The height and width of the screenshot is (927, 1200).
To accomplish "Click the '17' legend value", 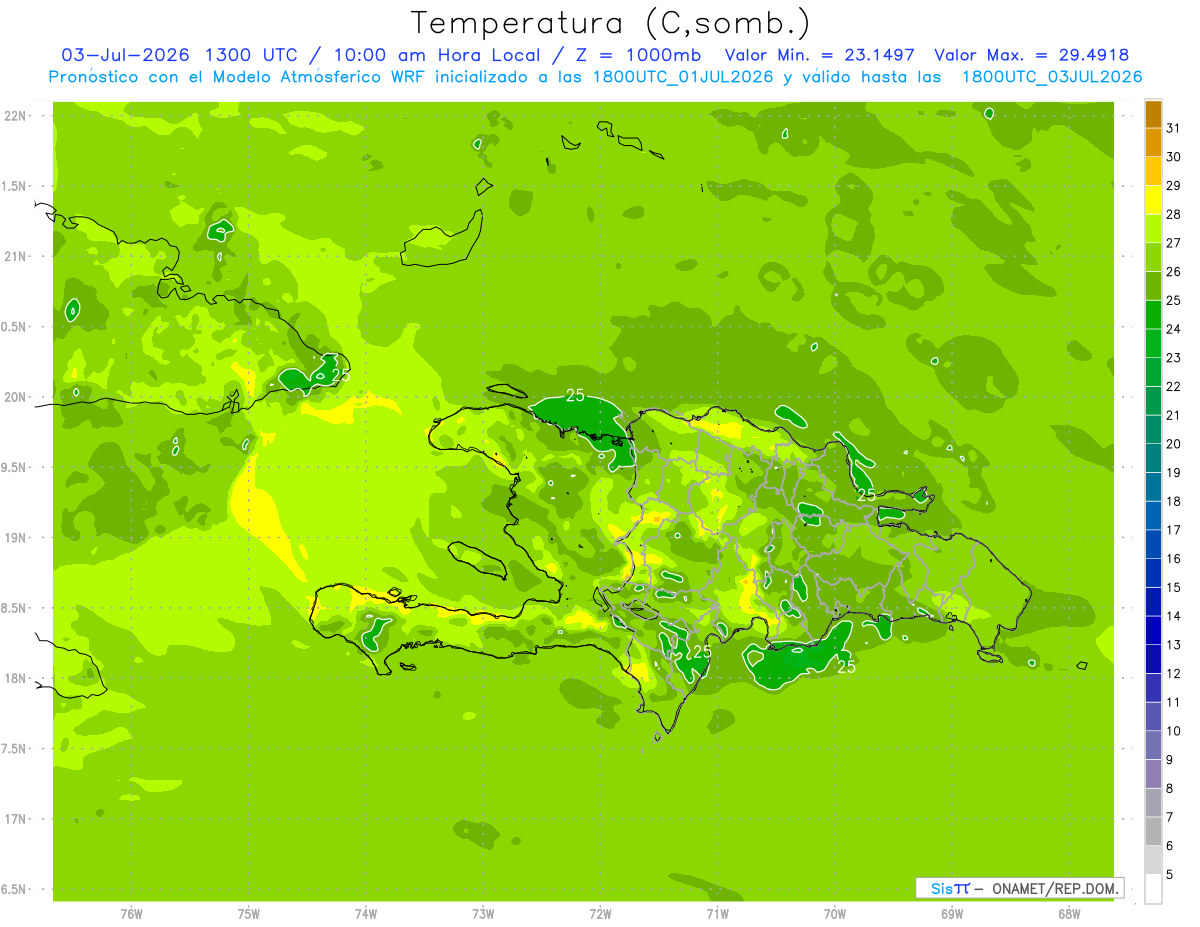I will (1173, 530).
